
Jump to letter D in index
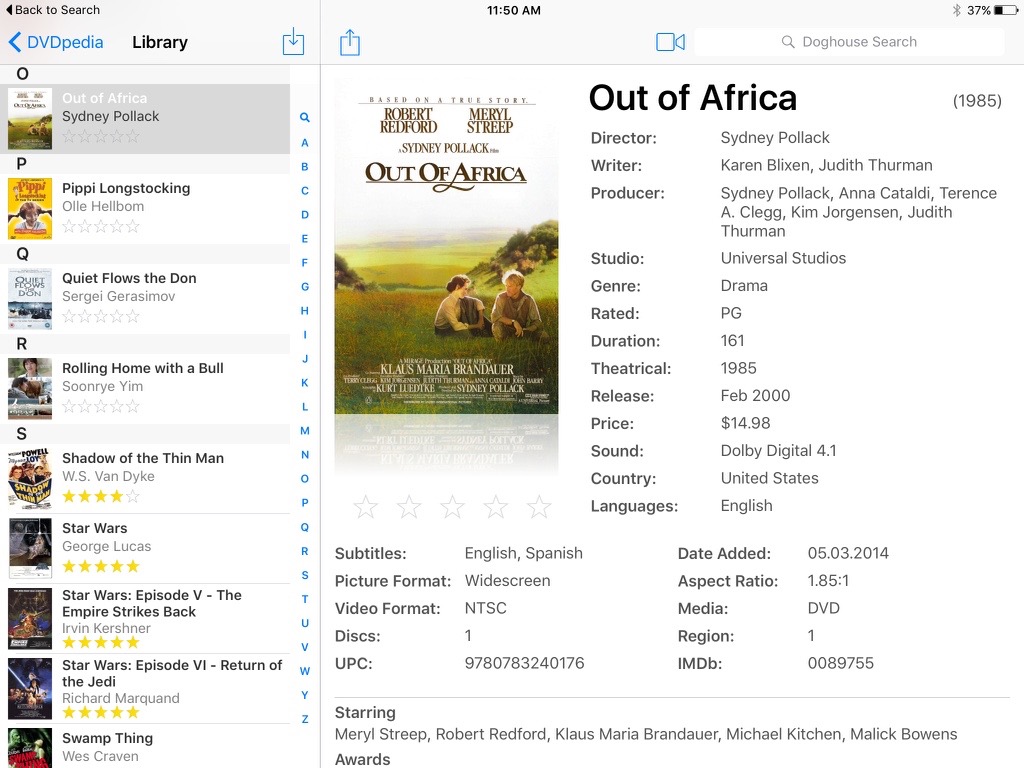[304, 215]
